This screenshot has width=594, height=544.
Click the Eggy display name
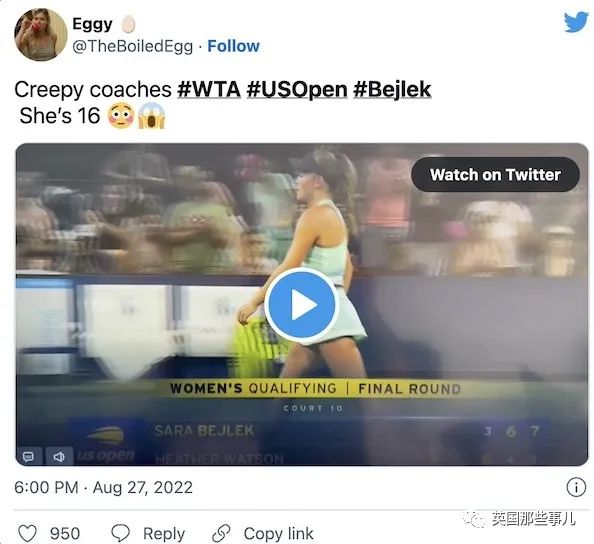point(92,24)
